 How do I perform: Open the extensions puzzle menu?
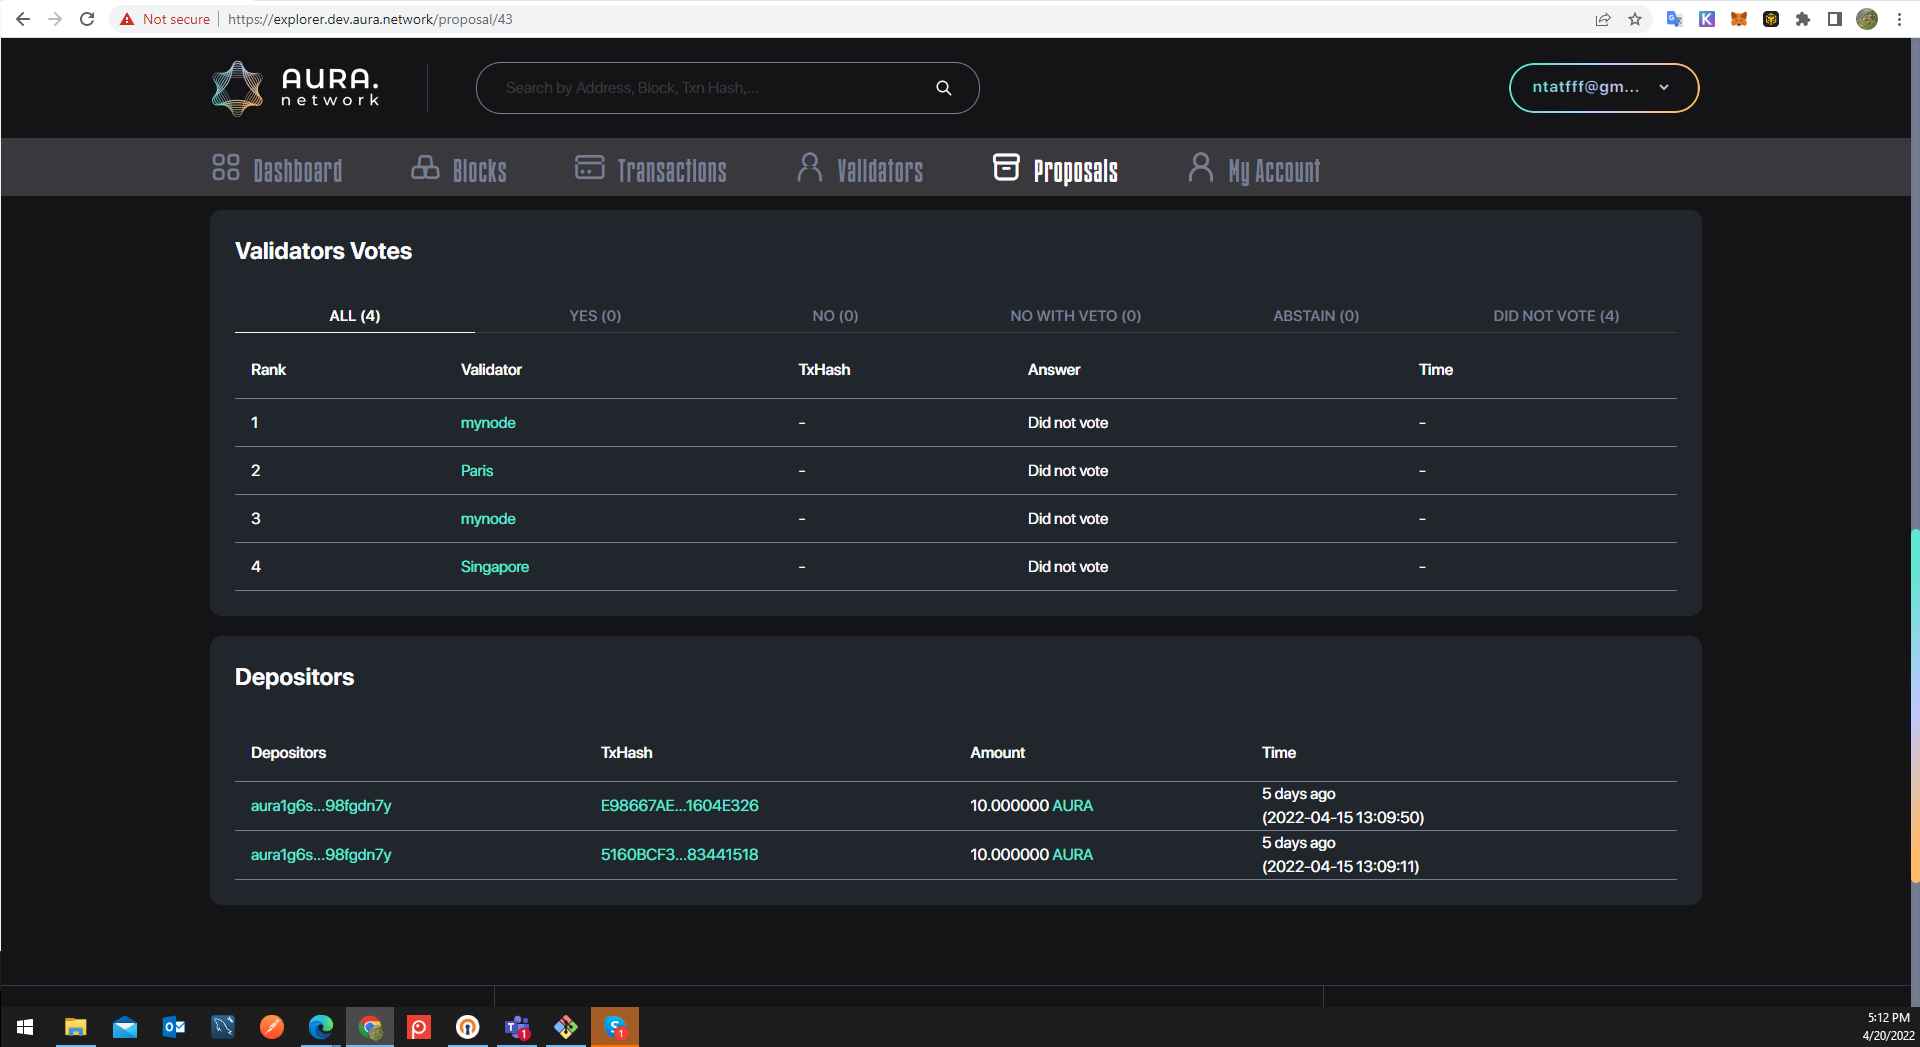pyautogui.click(x=1803, y=19)
